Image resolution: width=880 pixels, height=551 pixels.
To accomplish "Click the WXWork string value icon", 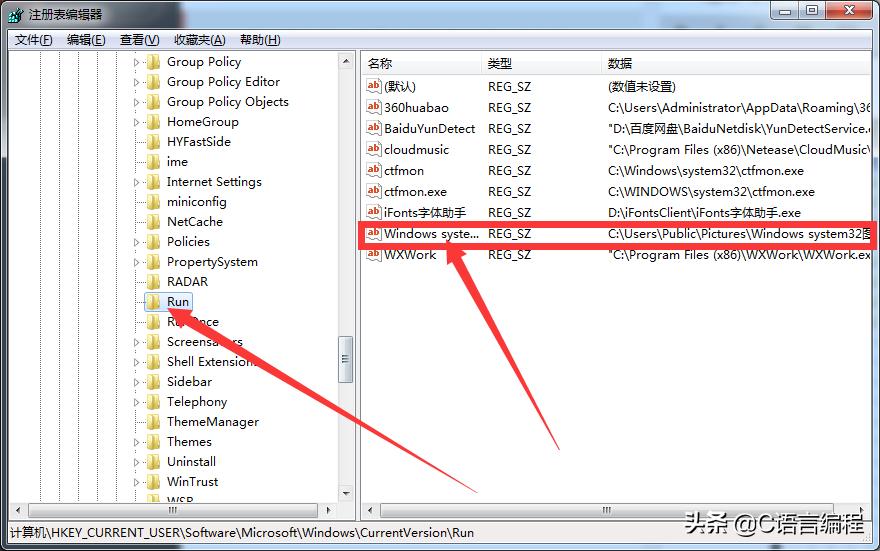I will pos(374,254).
